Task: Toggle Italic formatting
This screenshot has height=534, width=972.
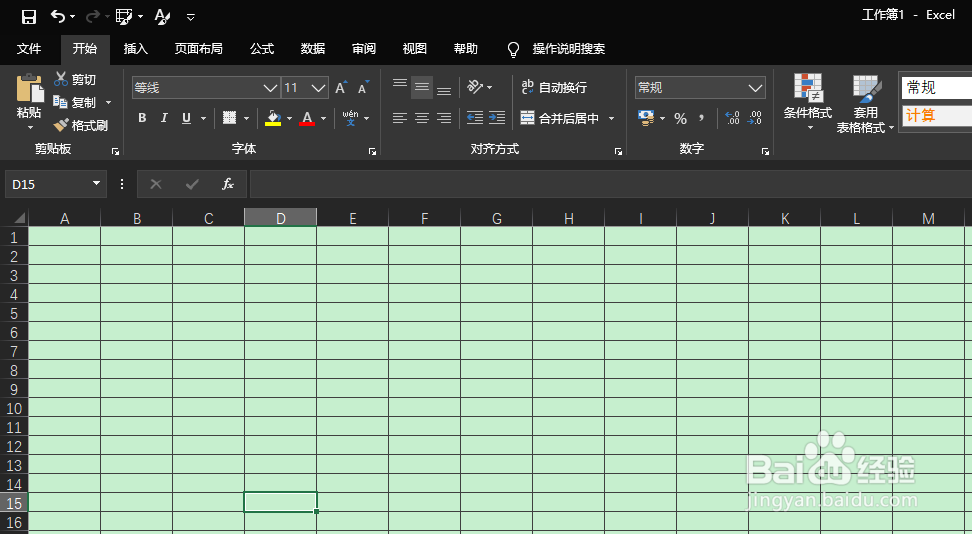Action: tap(164, 118)
